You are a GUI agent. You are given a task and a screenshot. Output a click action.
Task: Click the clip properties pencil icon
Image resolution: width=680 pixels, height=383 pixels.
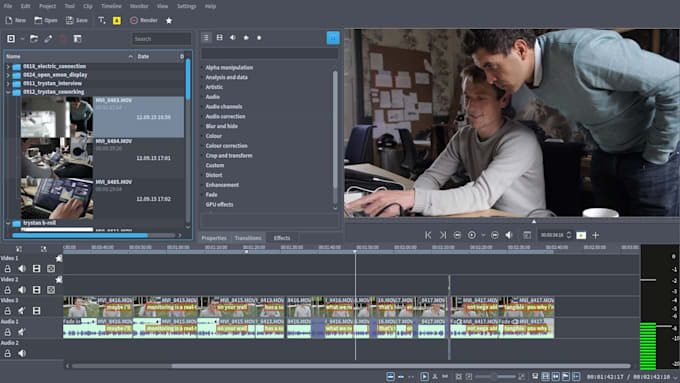pyautogui.click(x=48, y=39)
